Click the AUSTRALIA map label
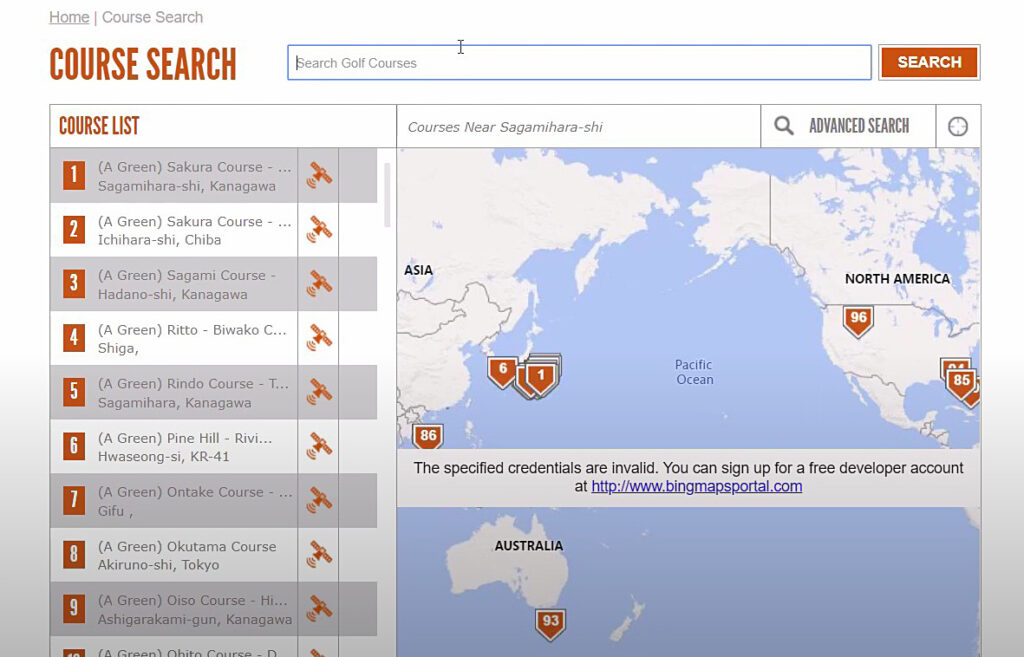This screenshot has height=657, width=1024. [528, 546]
